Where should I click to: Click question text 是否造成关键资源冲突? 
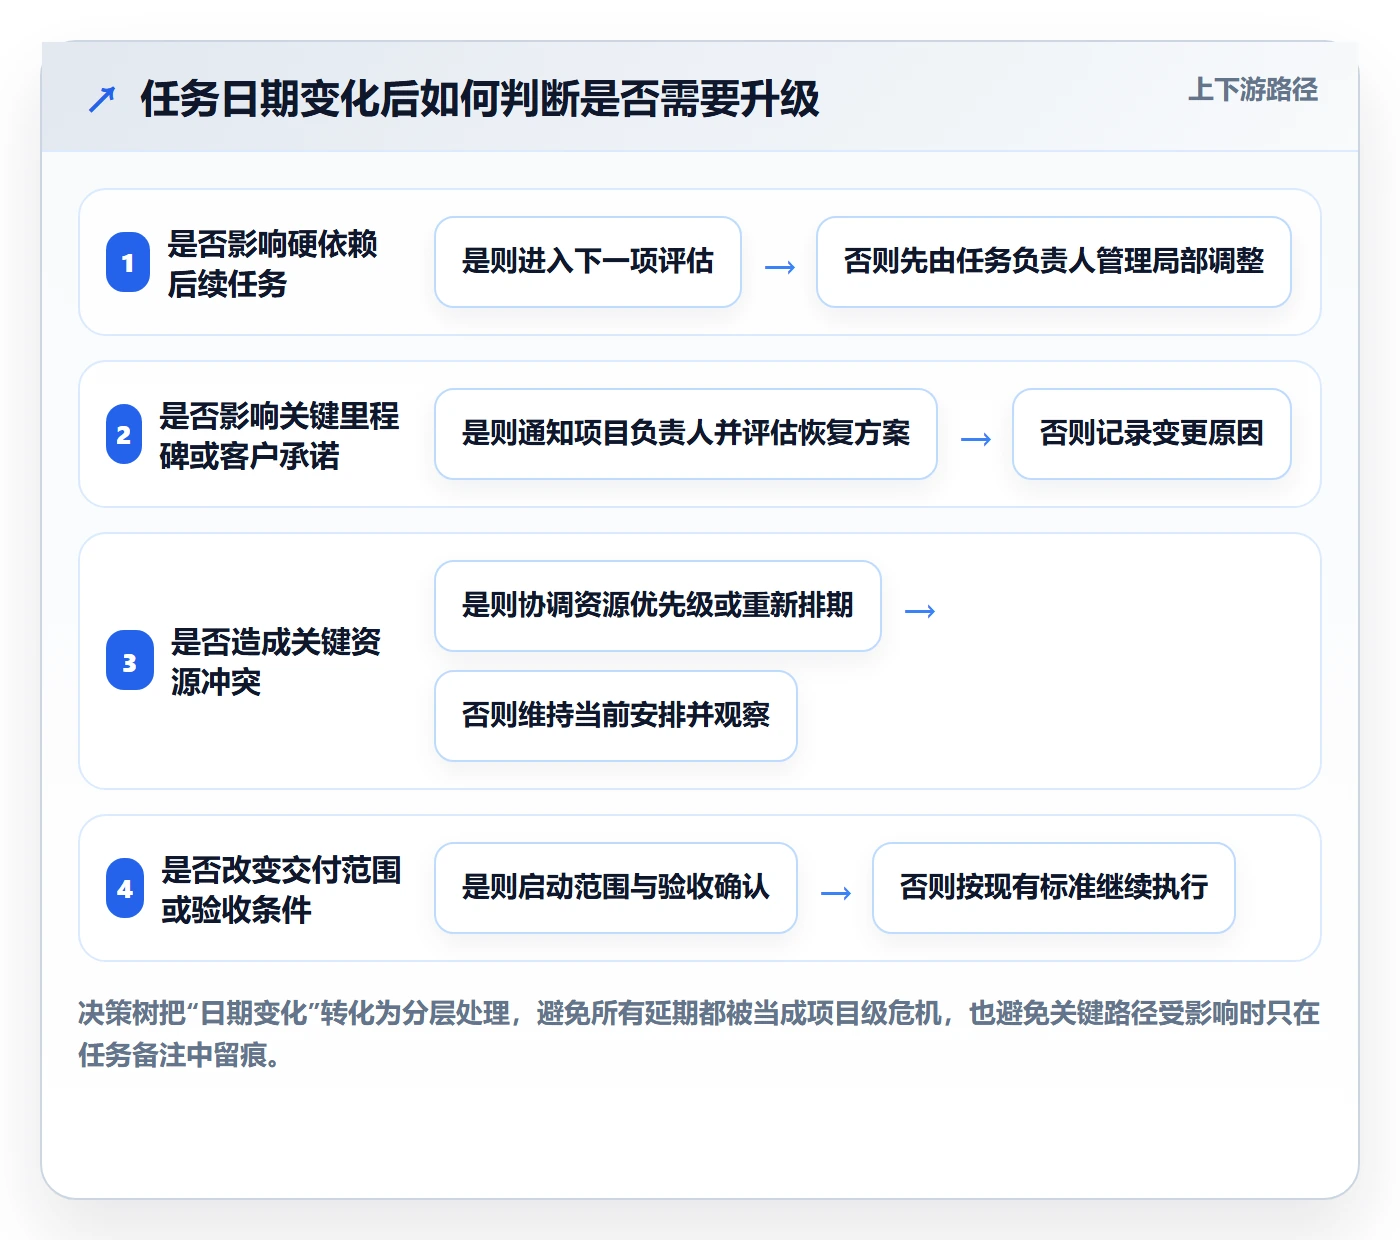pos(276,661)
